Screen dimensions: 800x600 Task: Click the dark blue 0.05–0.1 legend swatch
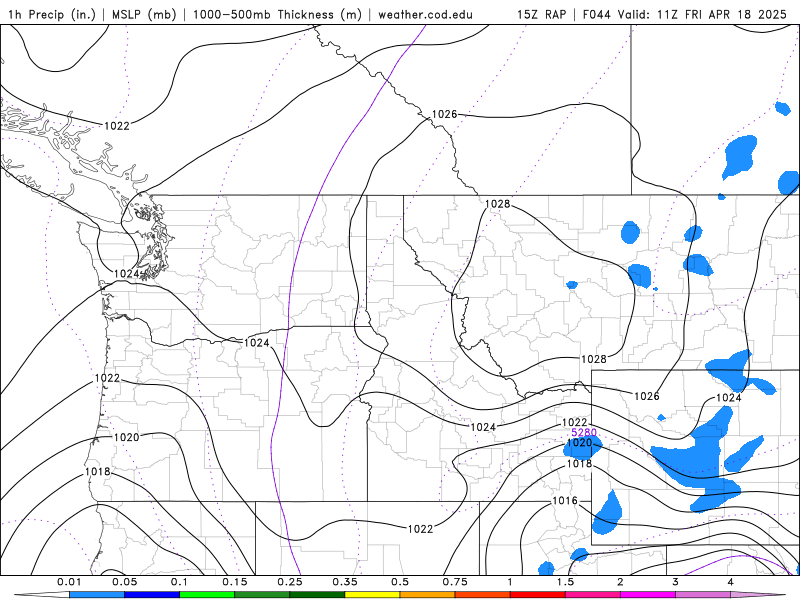(x=152, y=595)
